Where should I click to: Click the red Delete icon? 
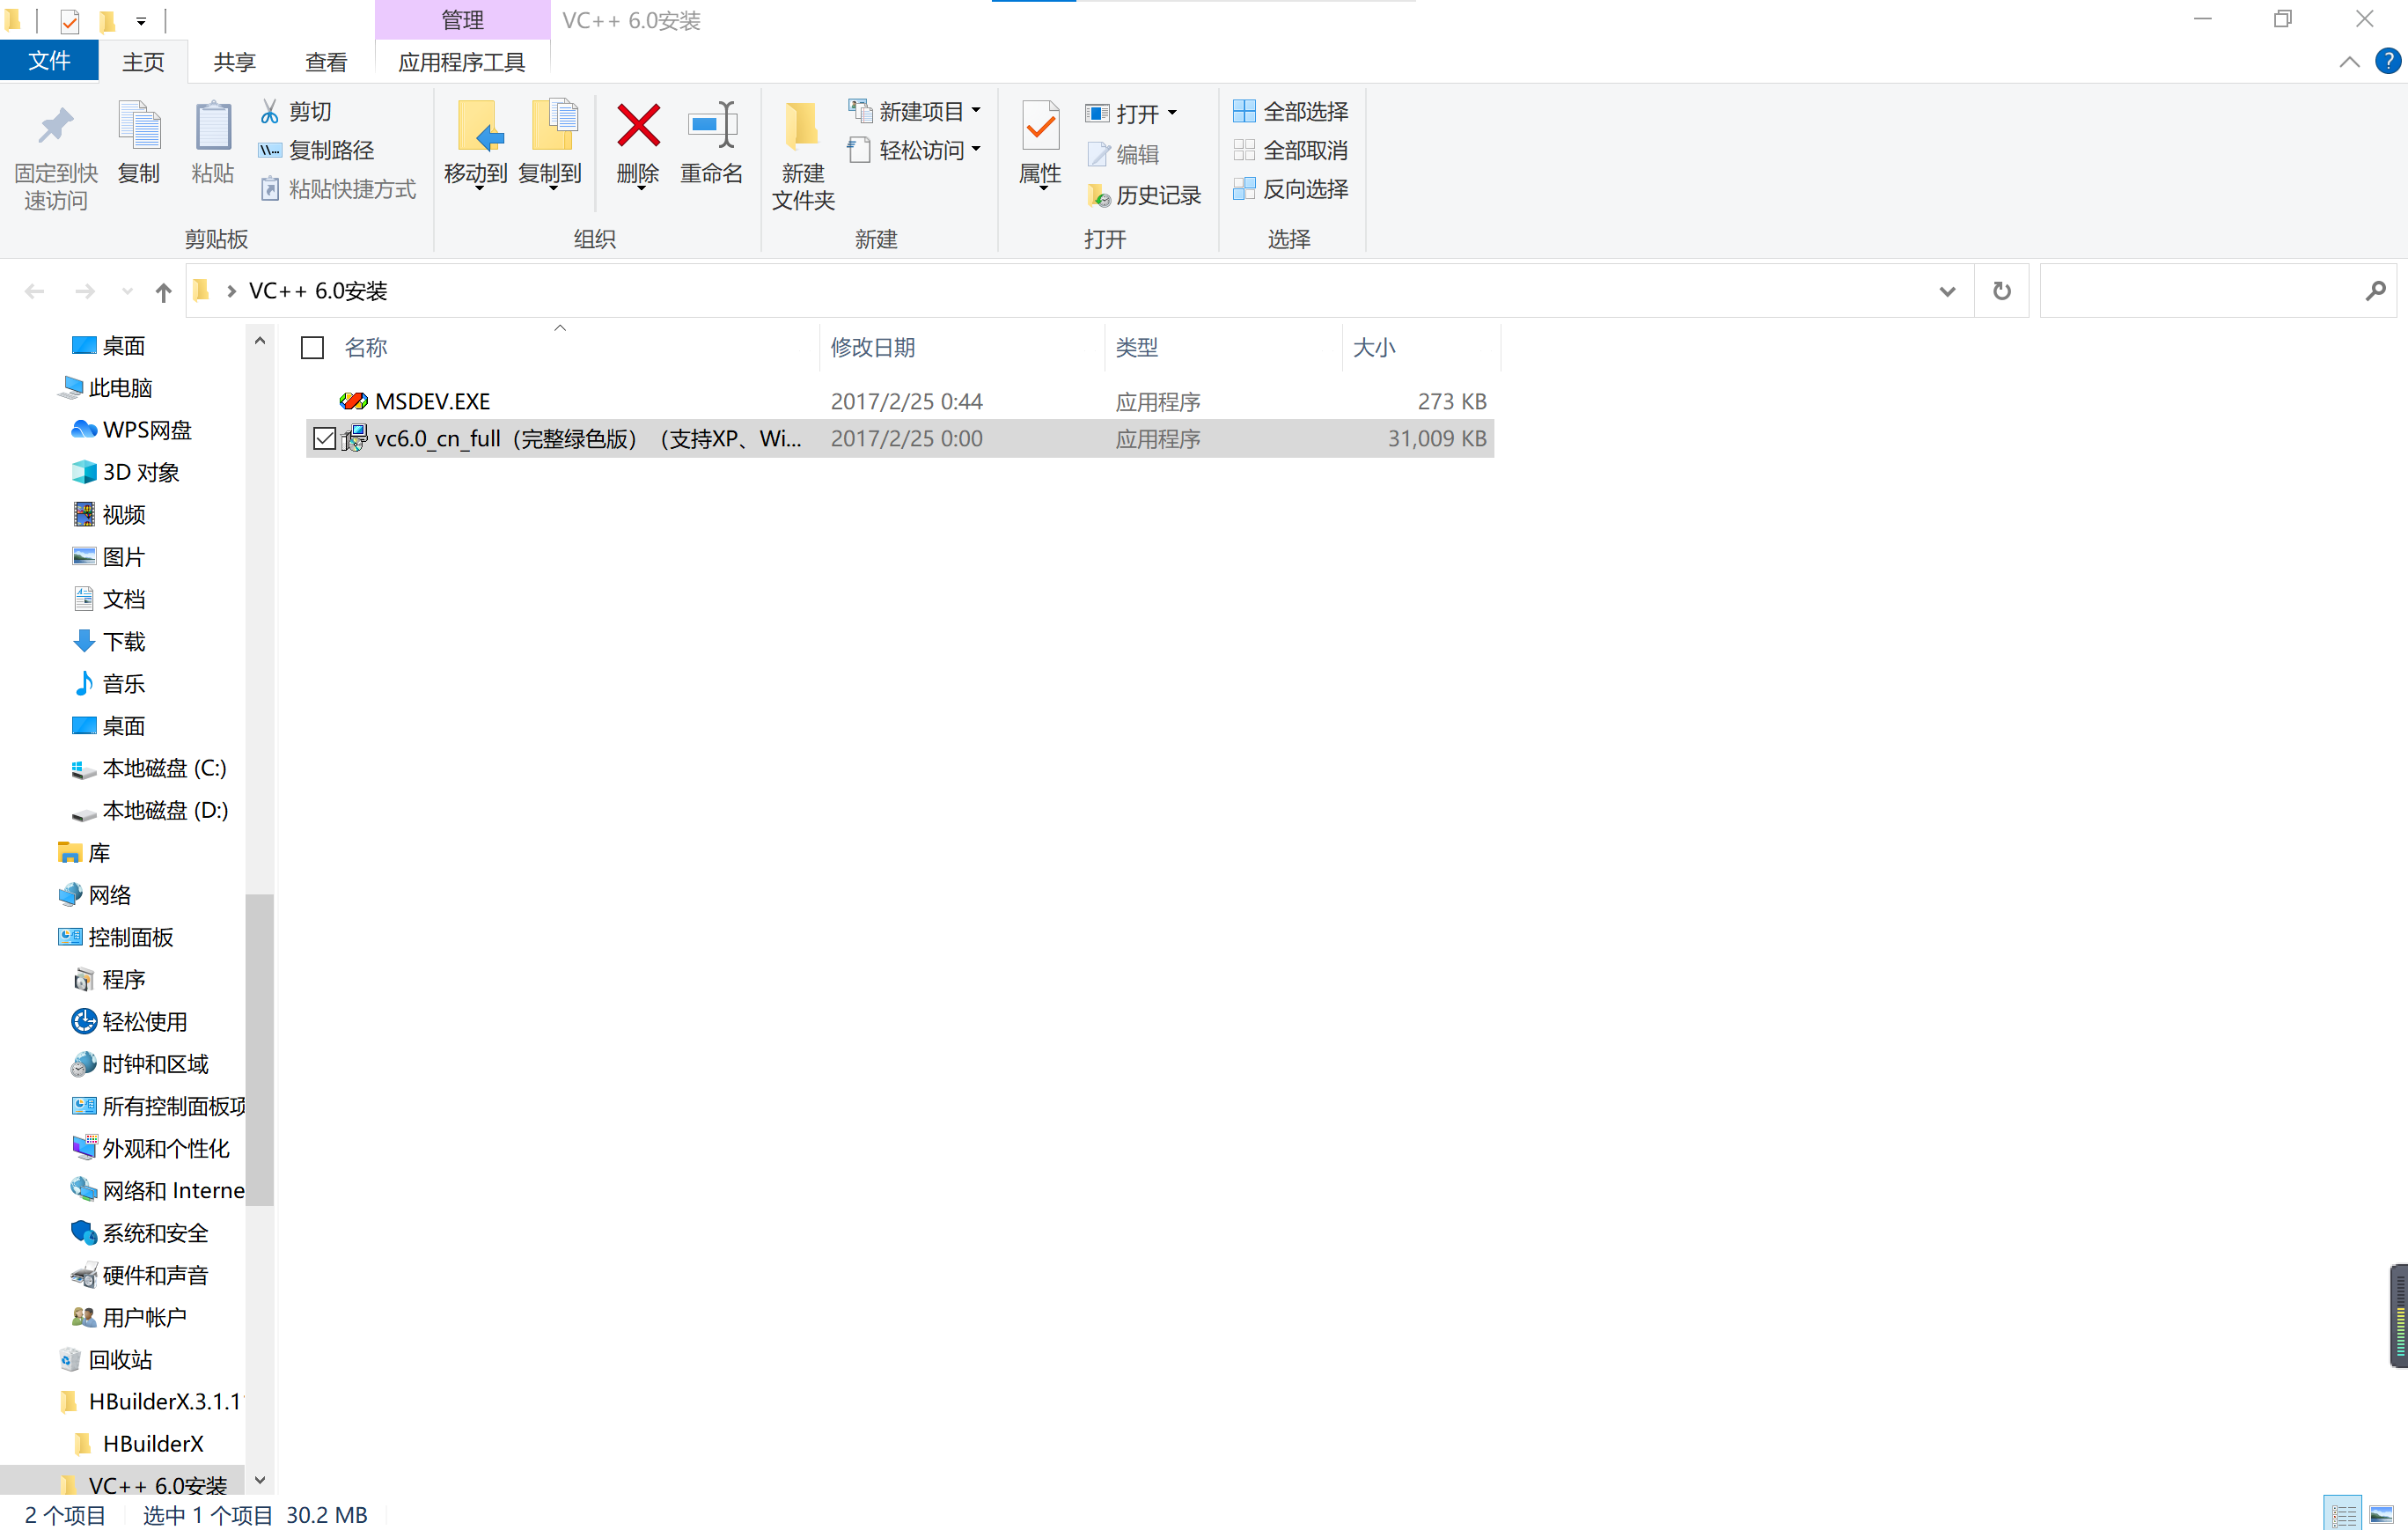click(x=637, y=128)
